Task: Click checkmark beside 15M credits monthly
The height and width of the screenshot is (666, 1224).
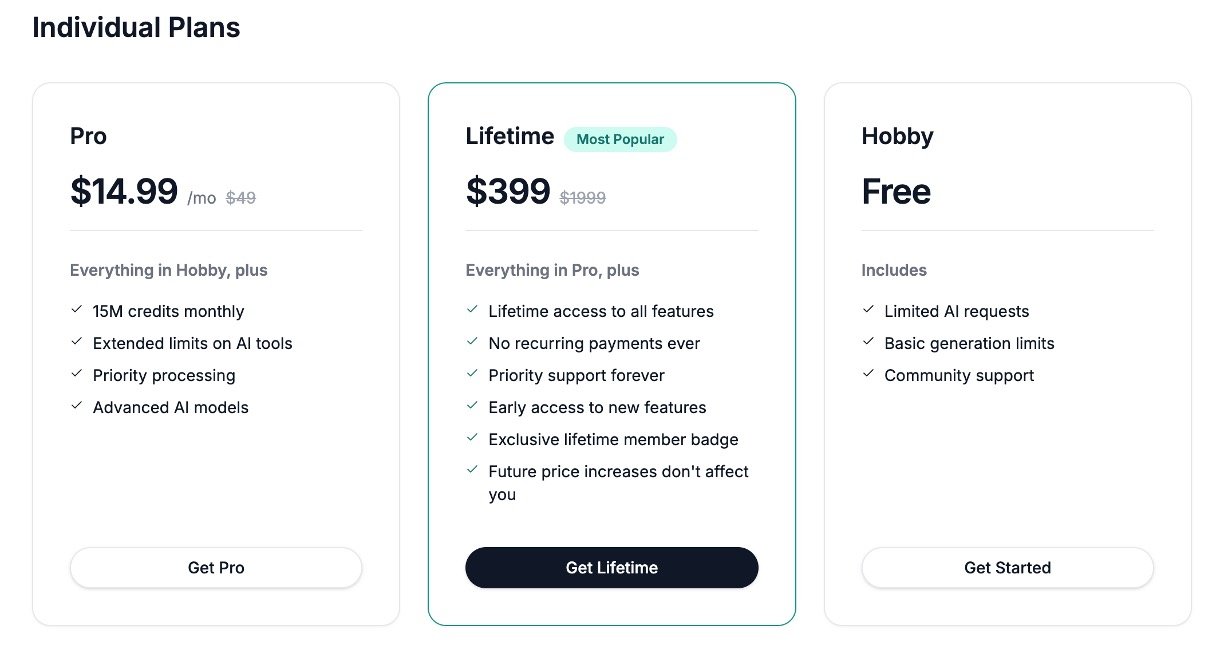Action: point(76,311)
